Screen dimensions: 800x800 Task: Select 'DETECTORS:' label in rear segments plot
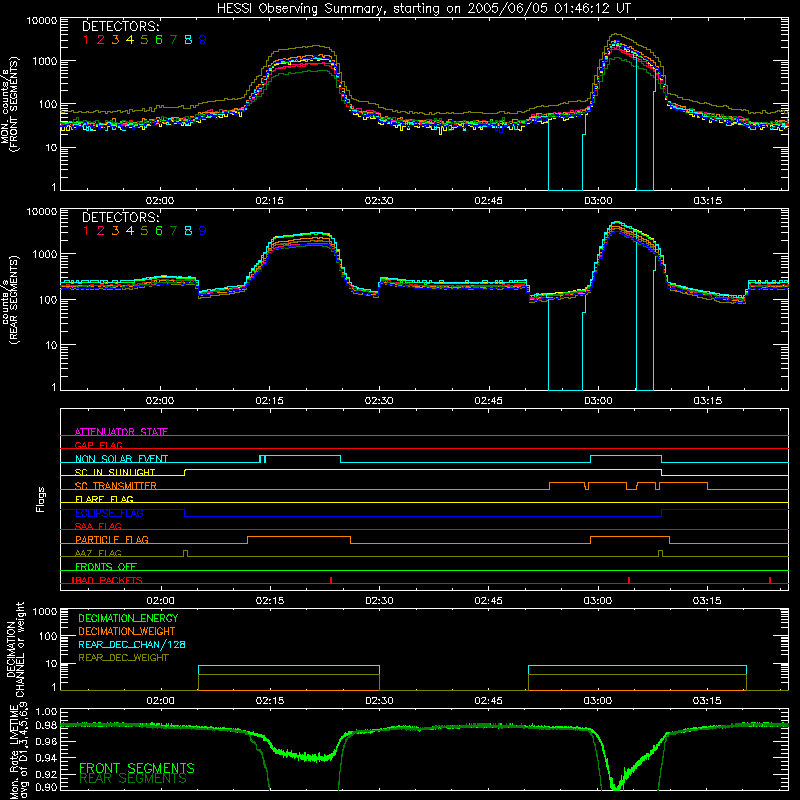coord(120,217)
